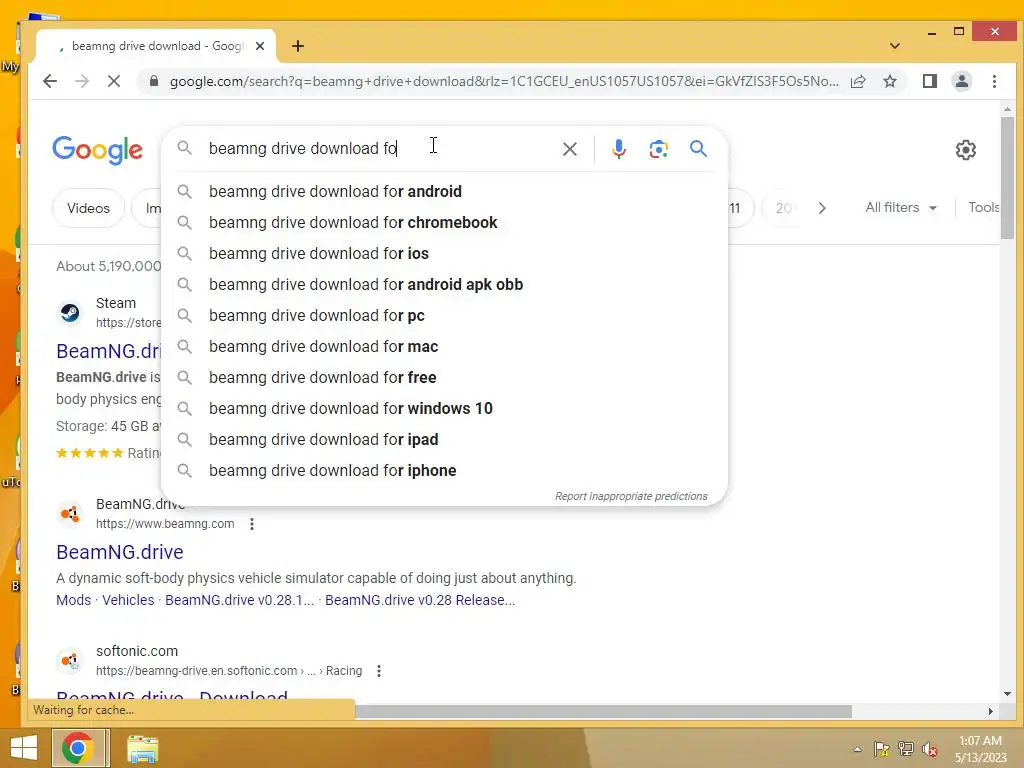The image size is (1024, 768).
Task: Open the tab search chevron
Action: [x=895, y=46]
